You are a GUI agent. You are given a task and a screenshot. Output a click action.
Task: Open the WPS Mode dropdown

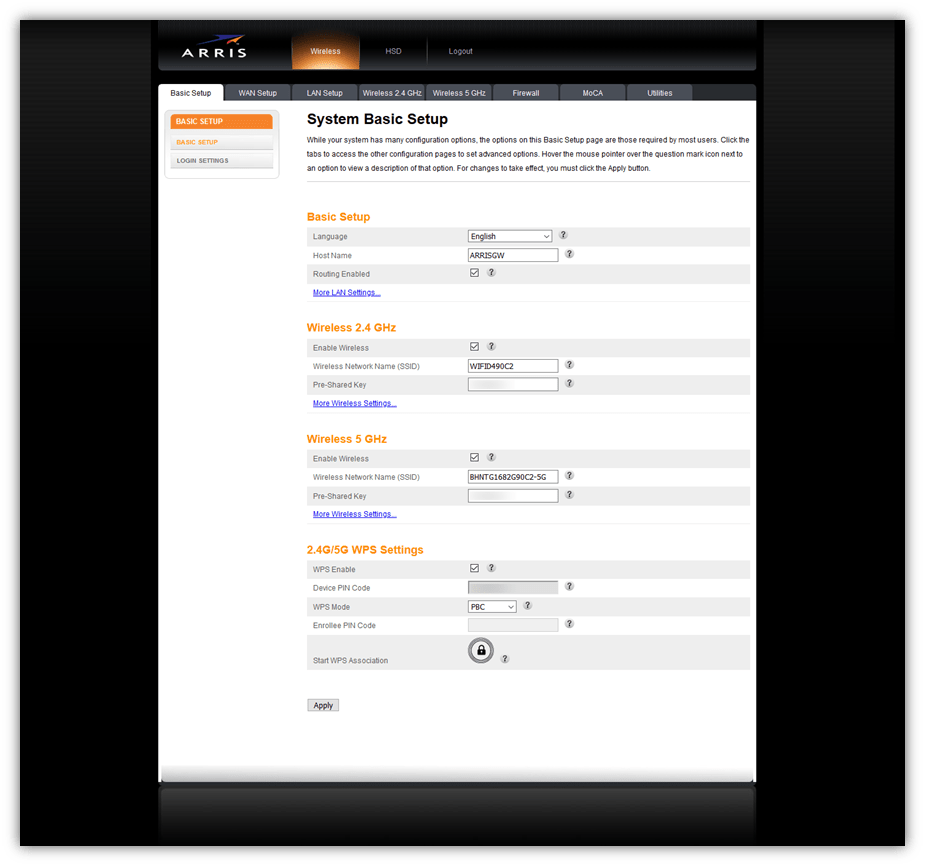point(493,606)
